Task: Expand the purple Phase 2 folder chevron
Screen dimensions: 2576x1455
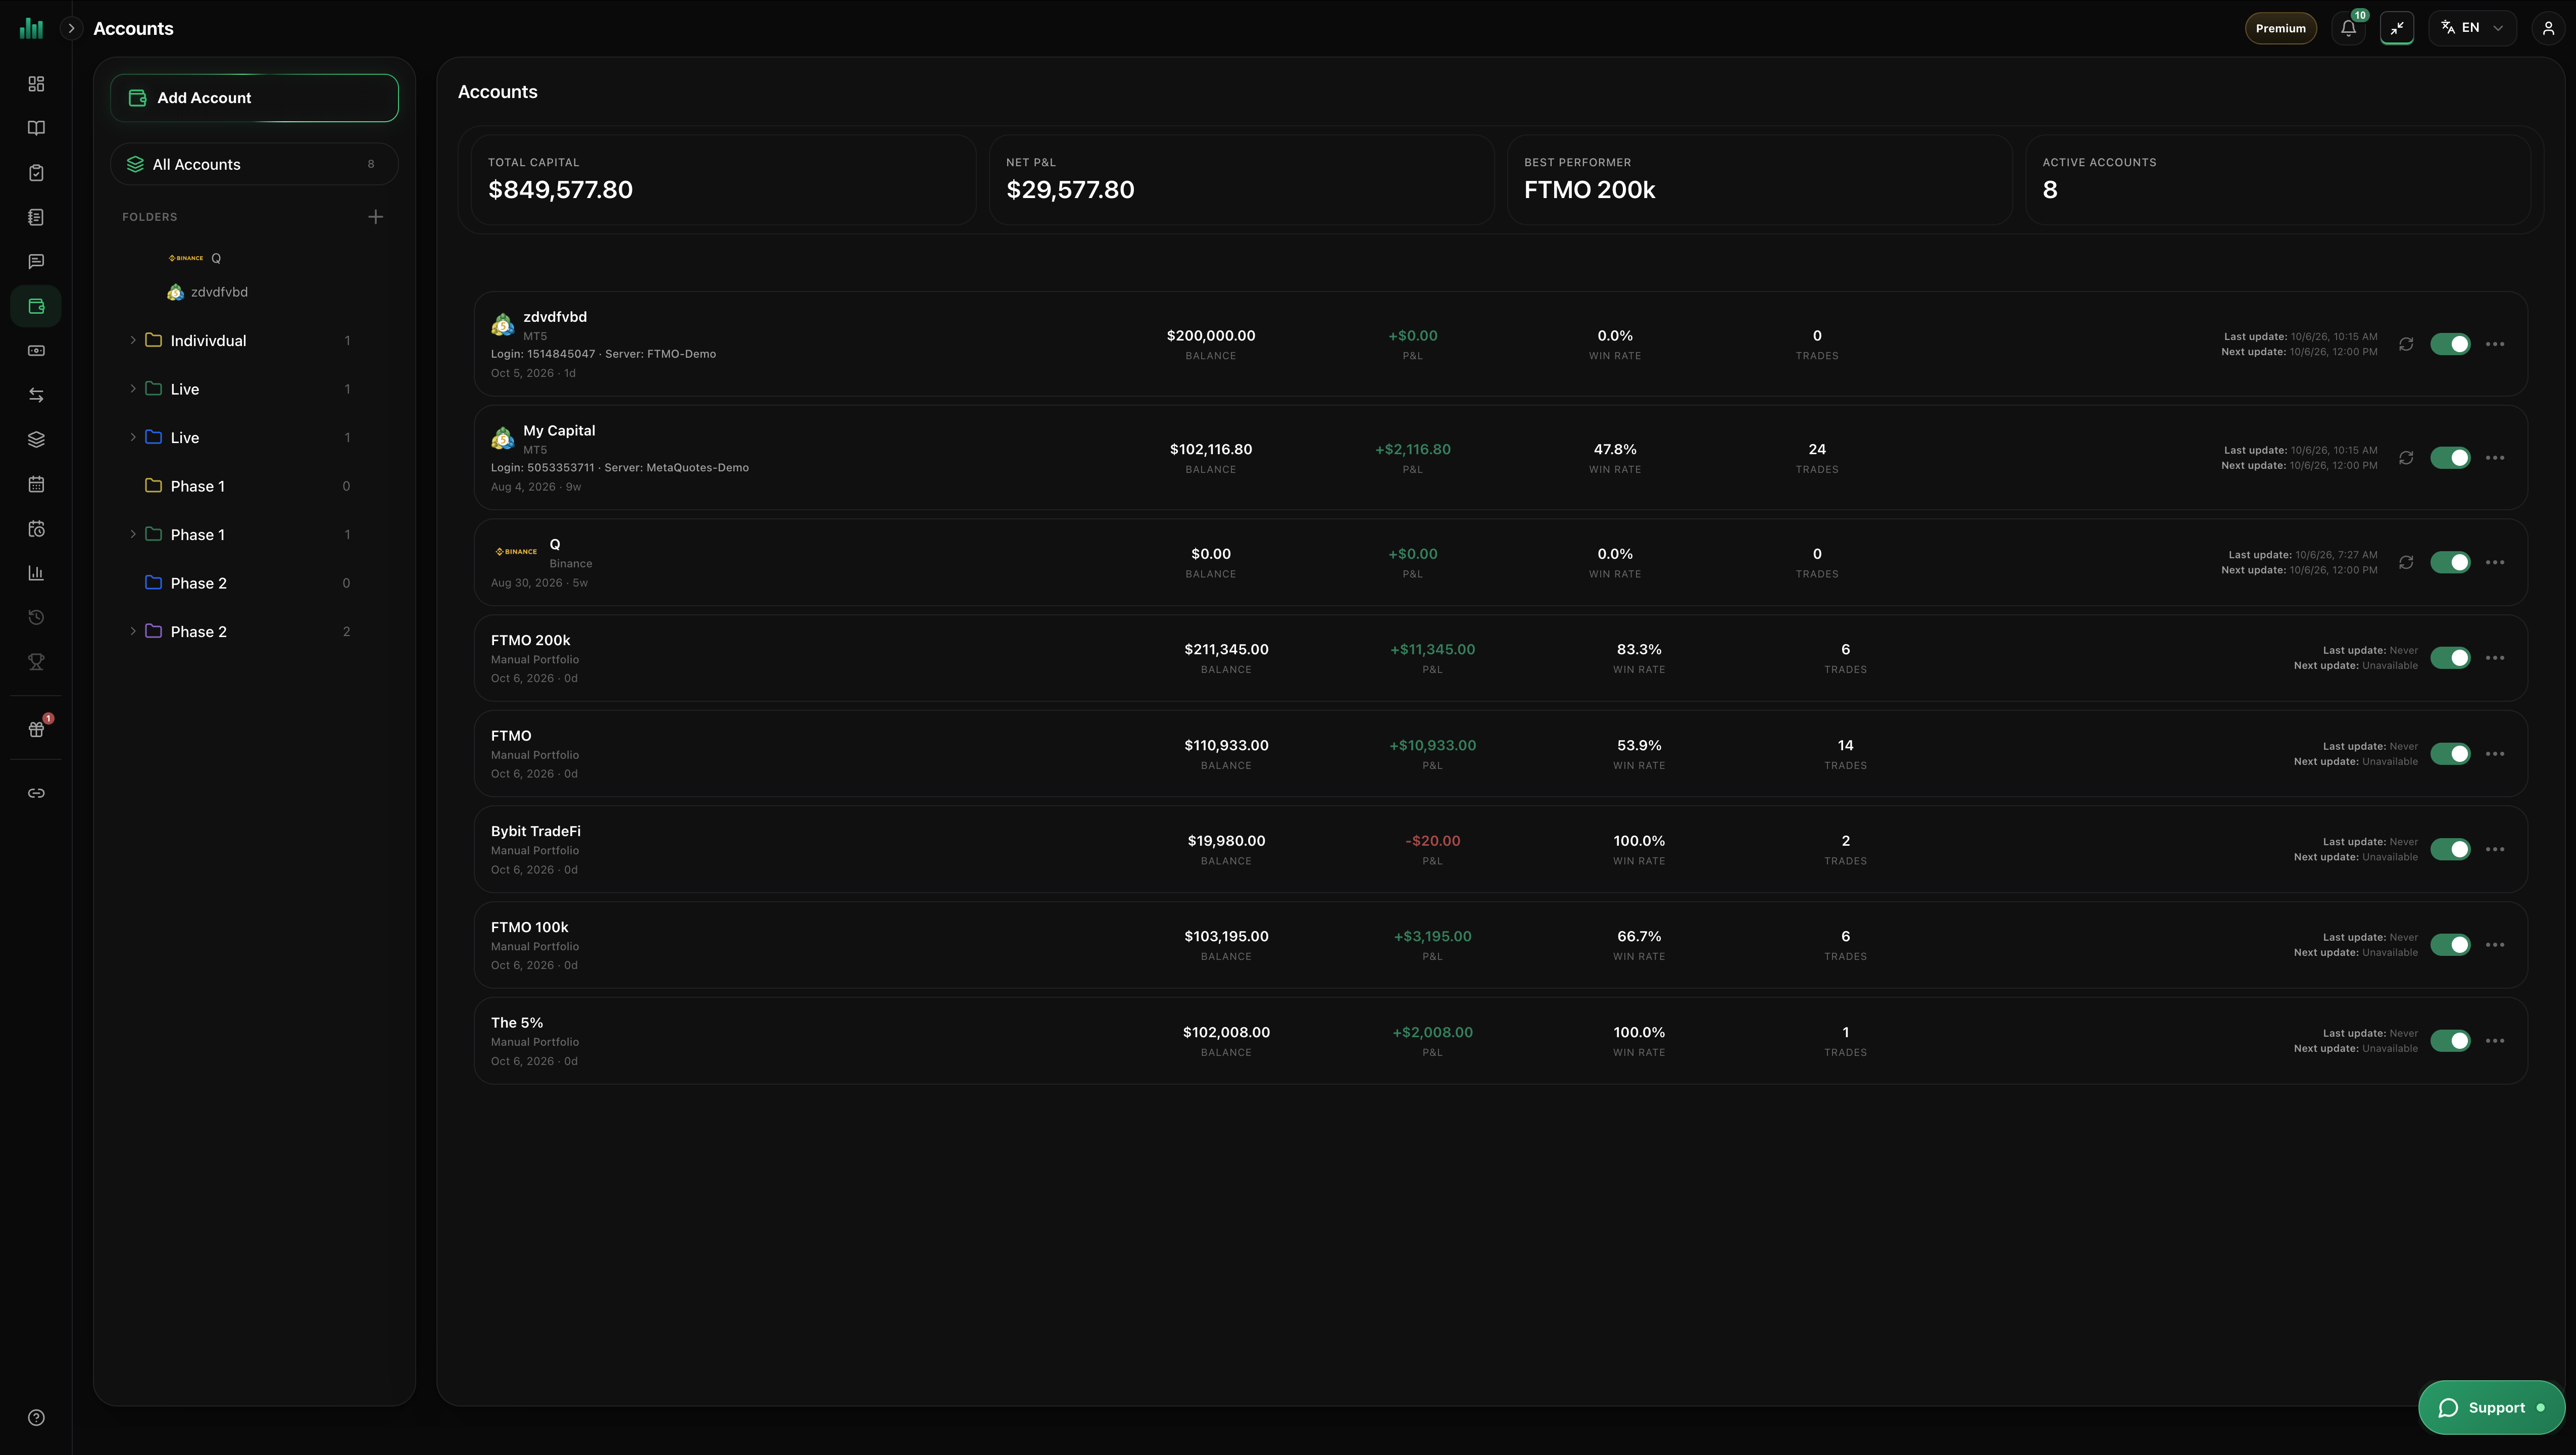Action: [132, 631]
